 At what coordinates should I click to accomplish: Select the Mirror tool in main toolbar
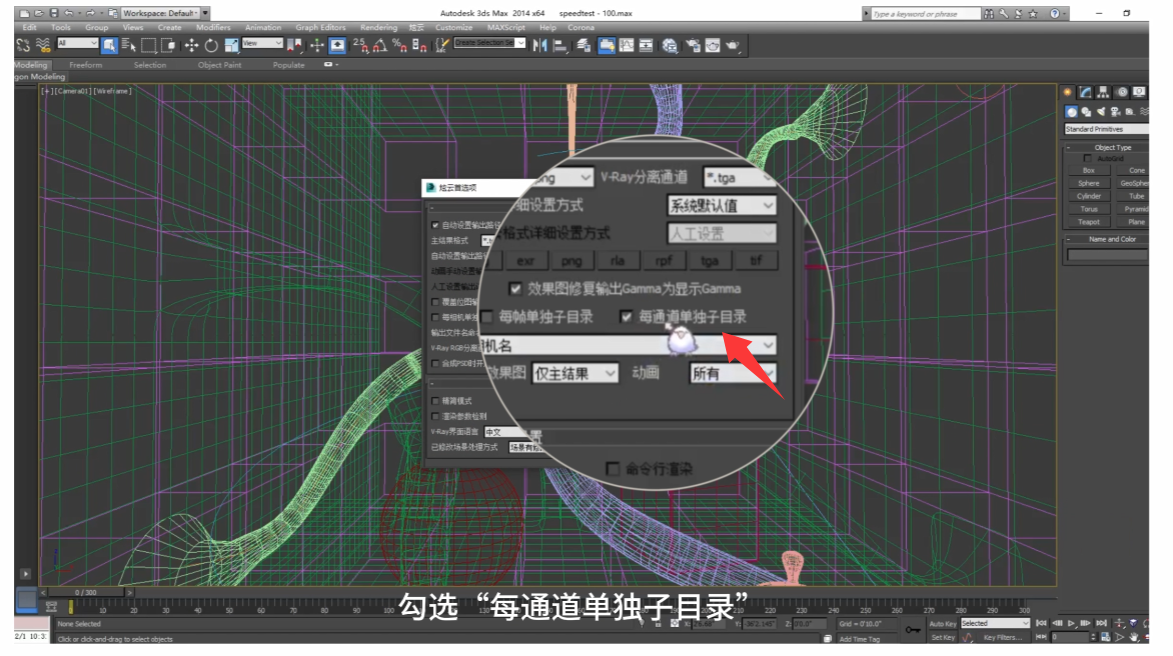pyautogui.click(x=539, y=45)
